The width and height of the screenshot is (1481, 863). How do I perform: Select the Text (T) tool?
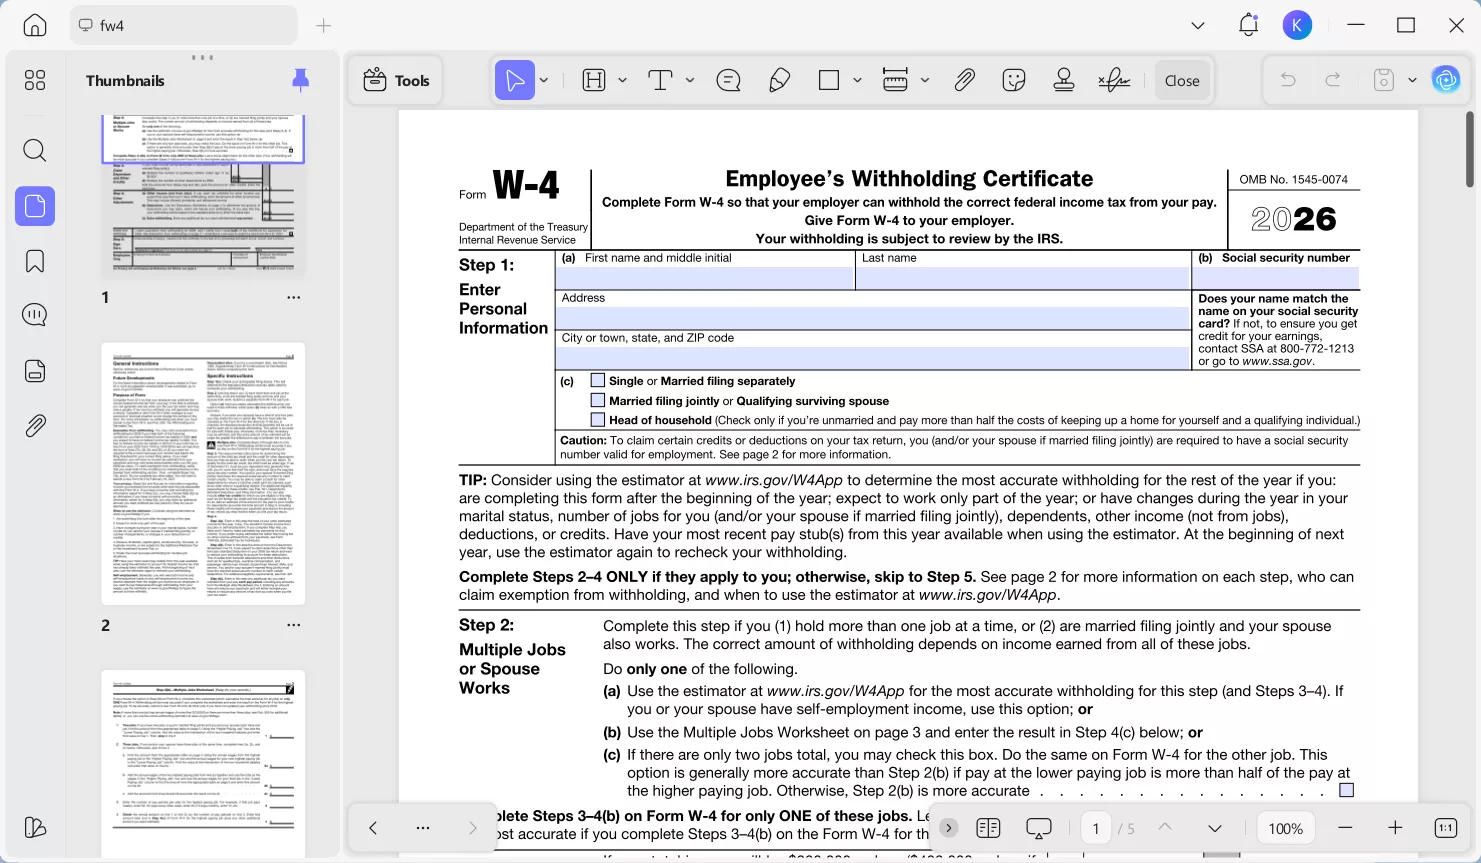tap(660, 80)
